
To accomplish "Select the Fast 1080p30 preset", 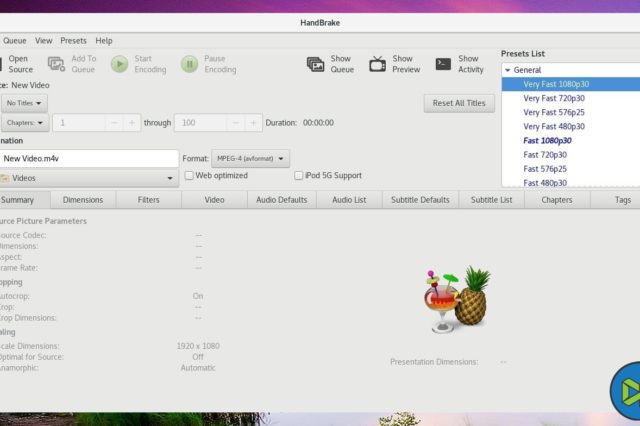I will pyautogui.click(x=571, y=141).
